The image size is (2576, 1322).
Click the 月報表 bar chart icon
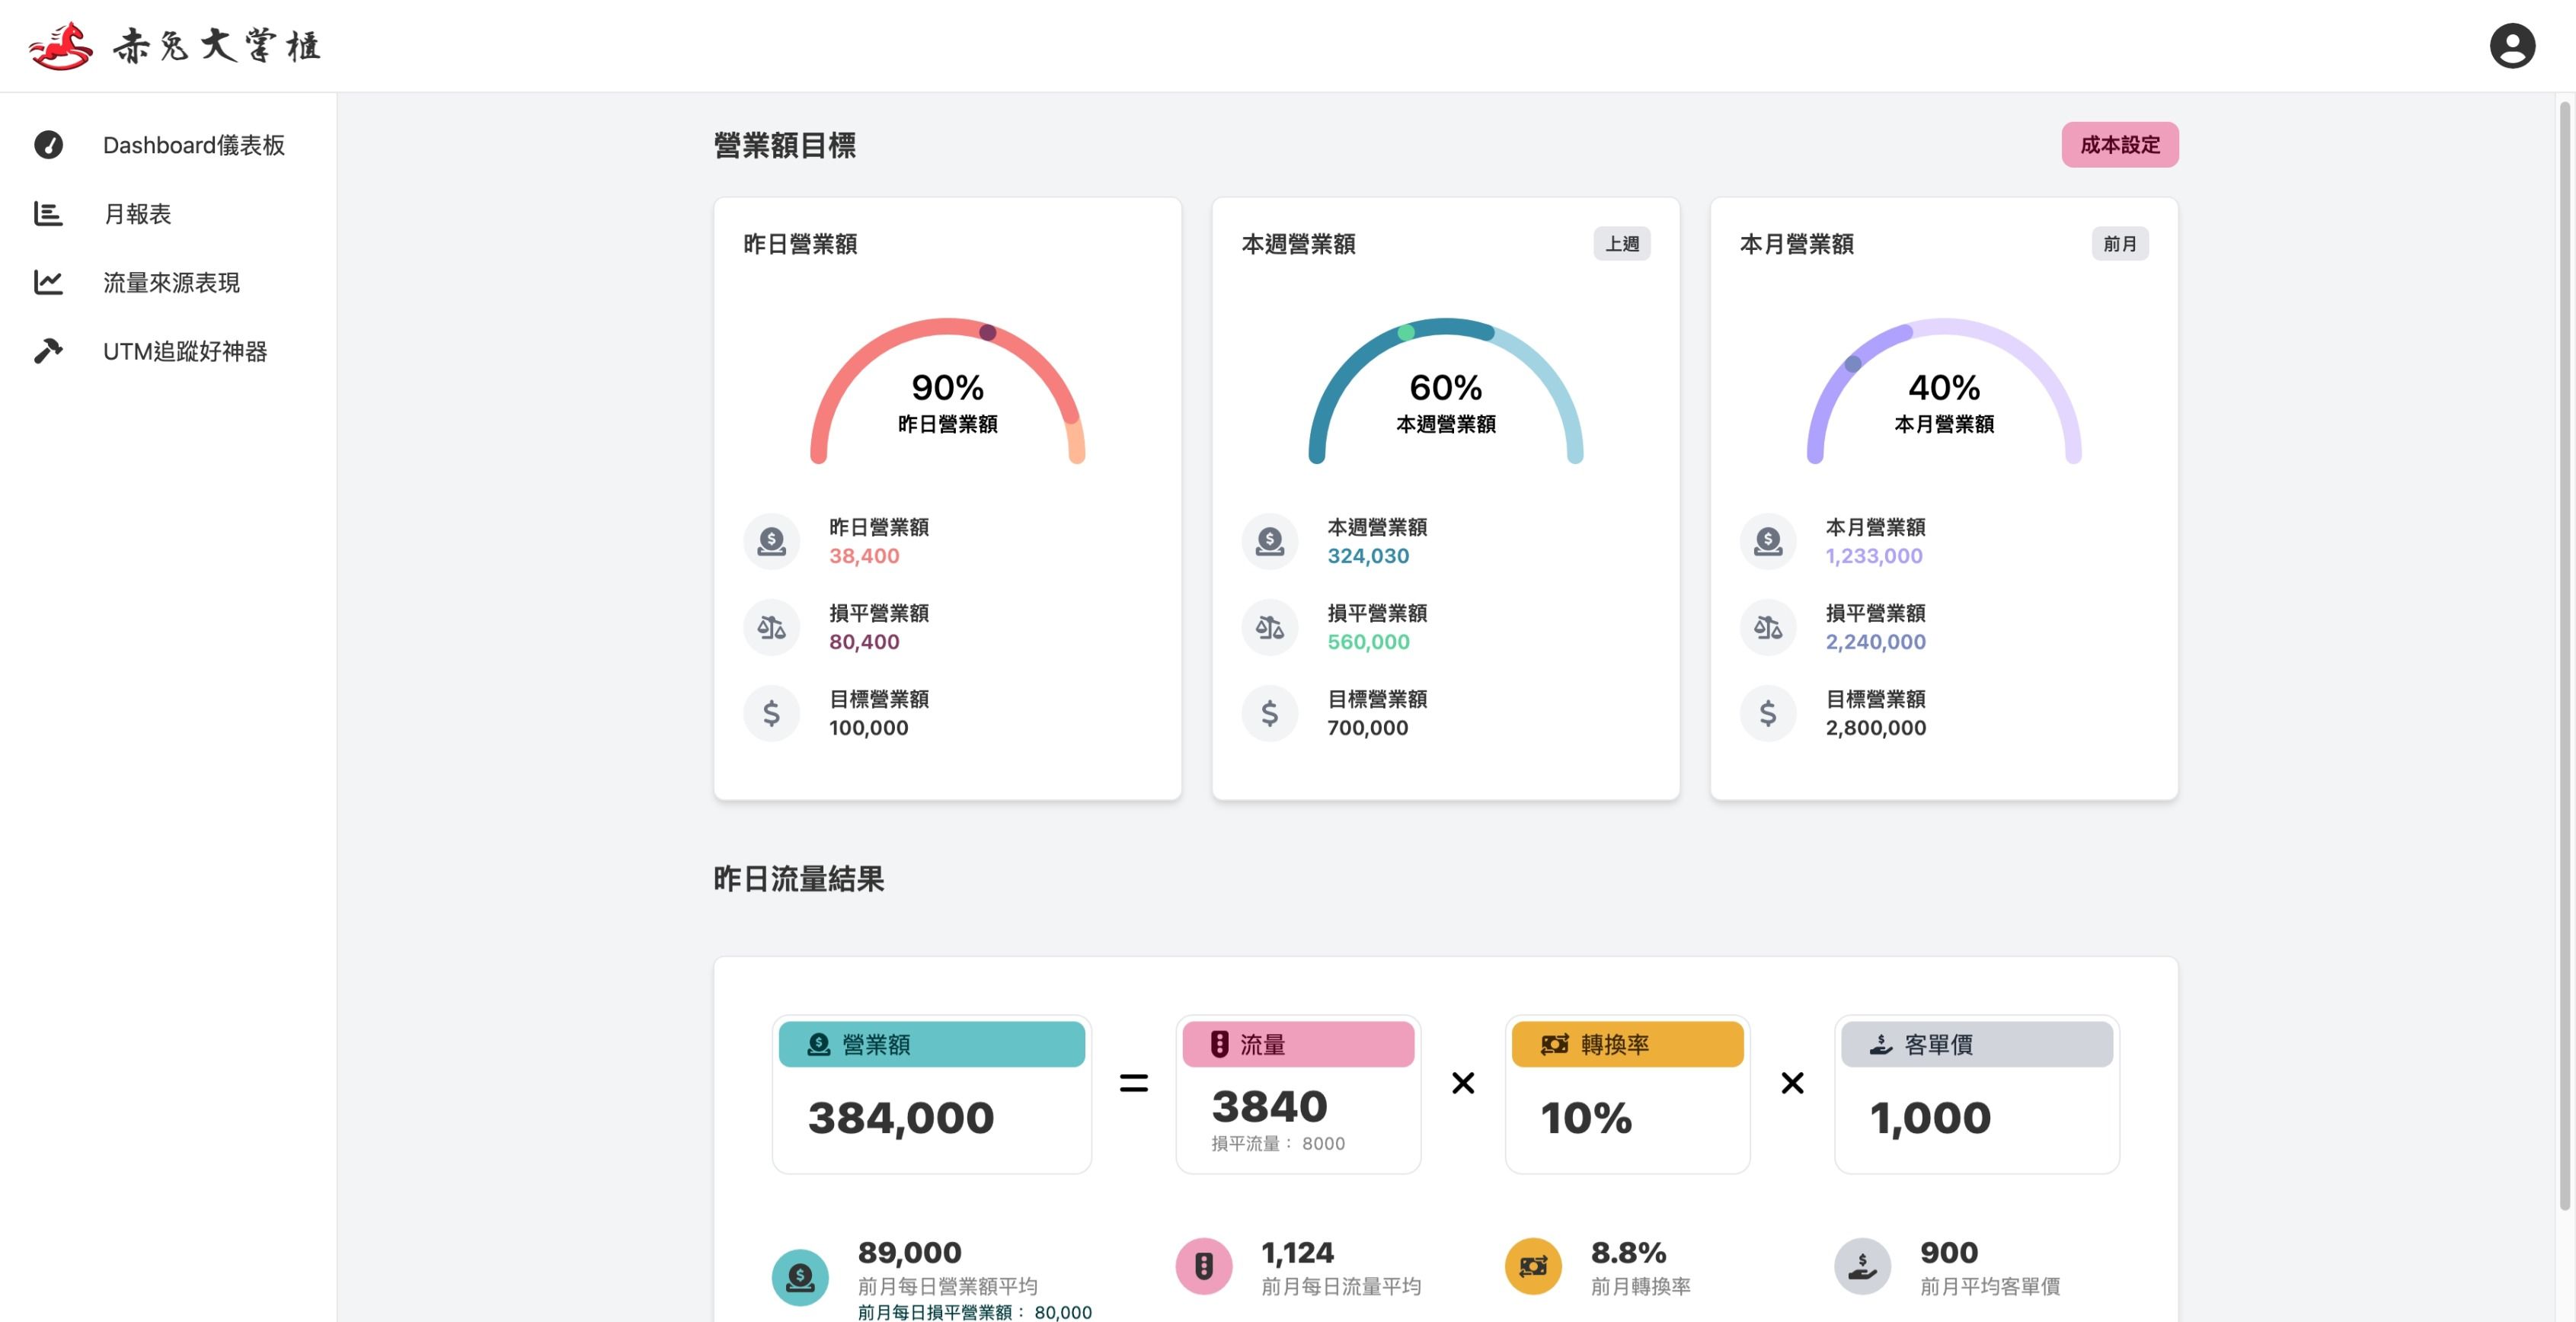click(x=48, y=214)
